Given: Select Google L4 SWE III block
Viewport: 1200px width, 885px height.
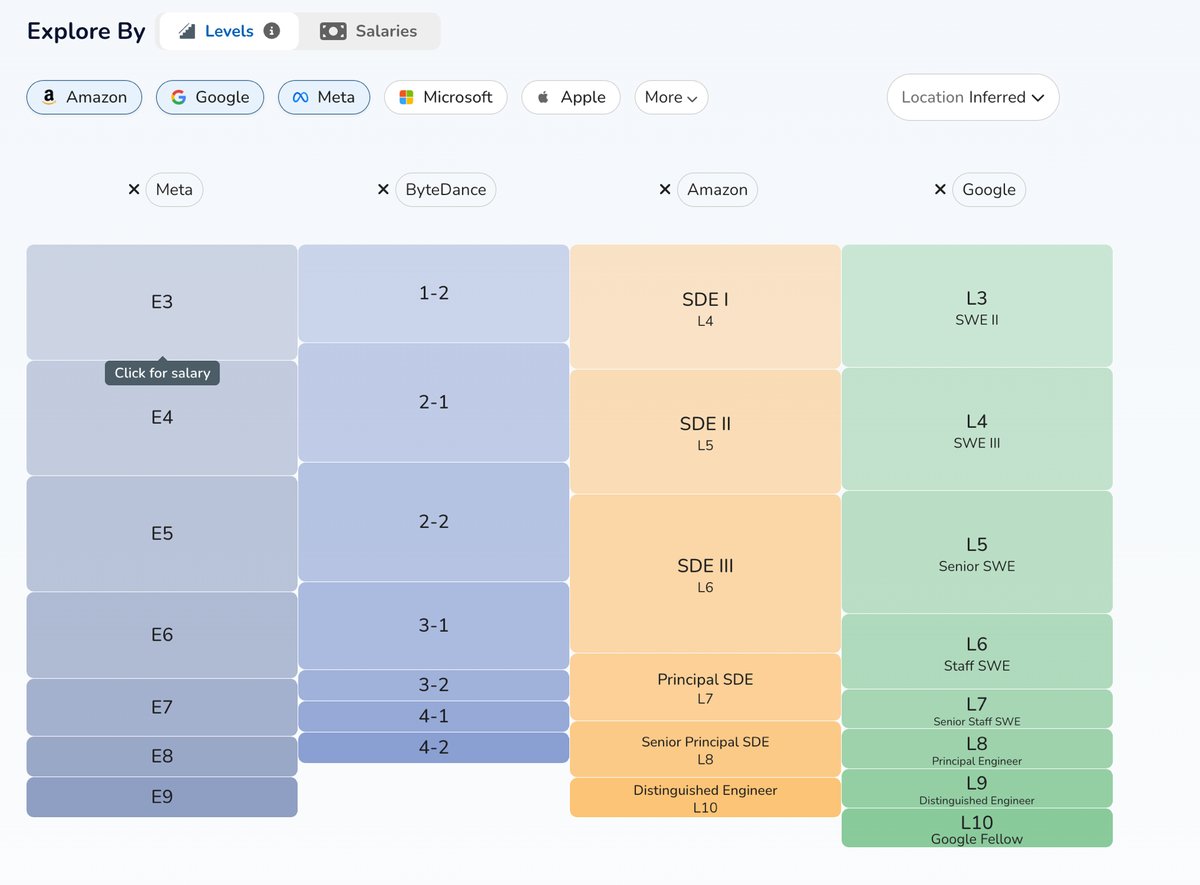Looking at the screenshot, I should (977, 429).
